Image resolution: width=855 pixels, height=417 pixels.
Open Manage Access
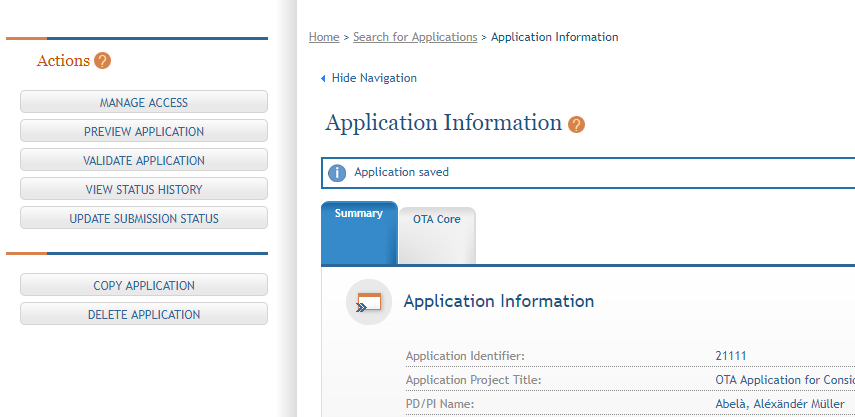click(144, 102)
